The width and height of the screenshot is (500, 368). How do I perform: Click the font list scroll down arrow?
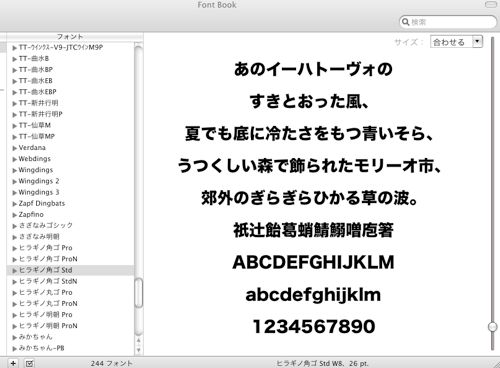pyautogui.click(x=138, y=350)
